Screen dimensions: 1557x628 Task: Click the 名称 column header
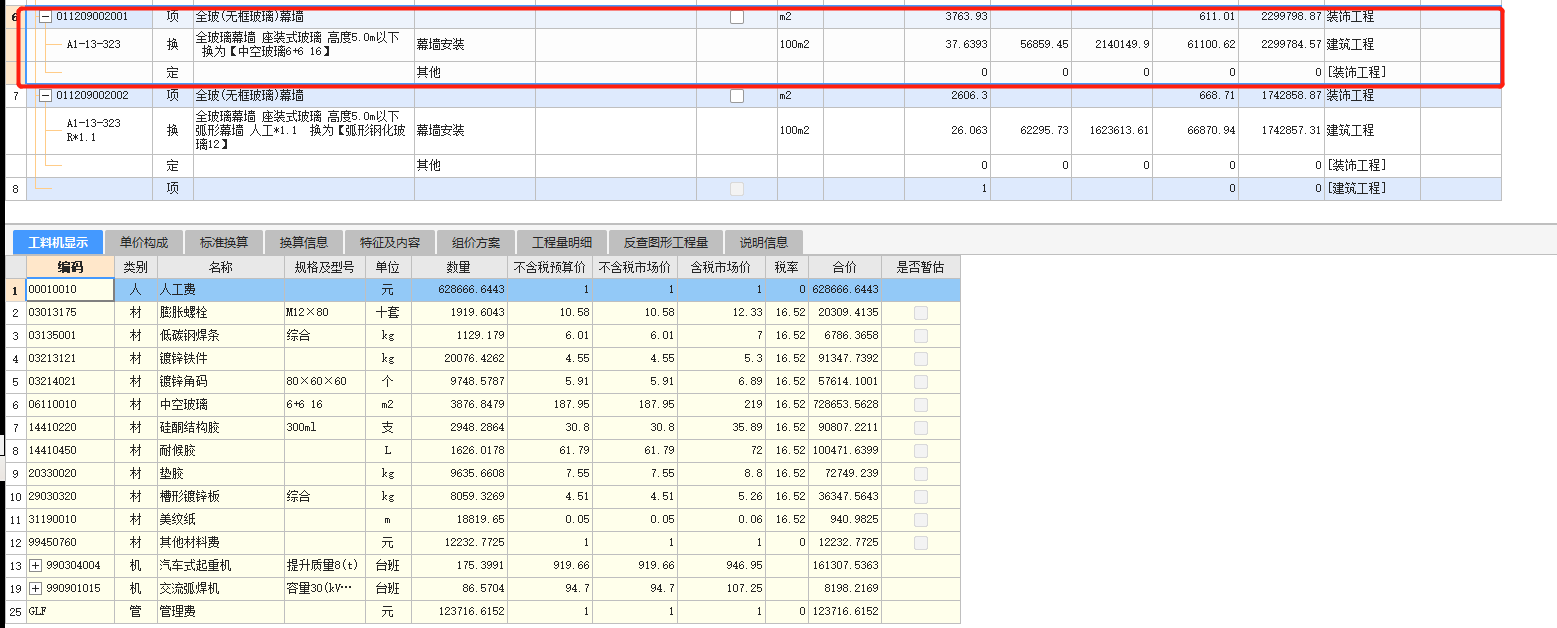click(220, 267)
